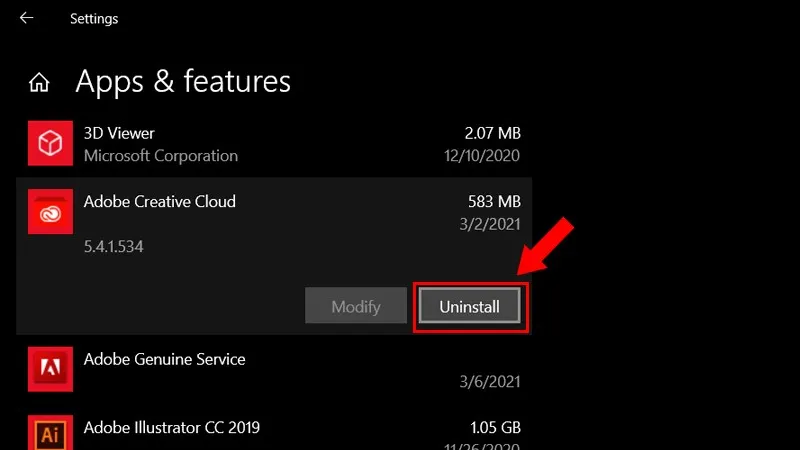The height and width of the screenshot is (450, 800).
Task: Click the 1.05 GB size label
Action: coord(495,428)
